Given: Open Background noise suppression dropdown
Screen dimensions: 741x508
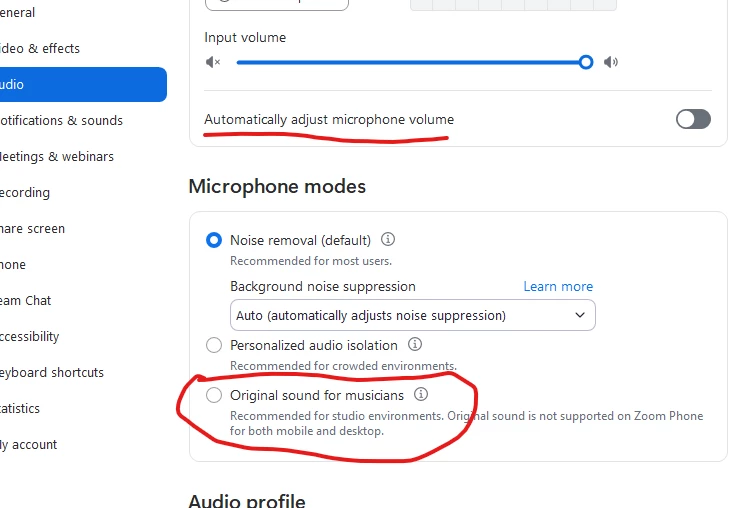Looking at the screenshot, I should 413,315.
